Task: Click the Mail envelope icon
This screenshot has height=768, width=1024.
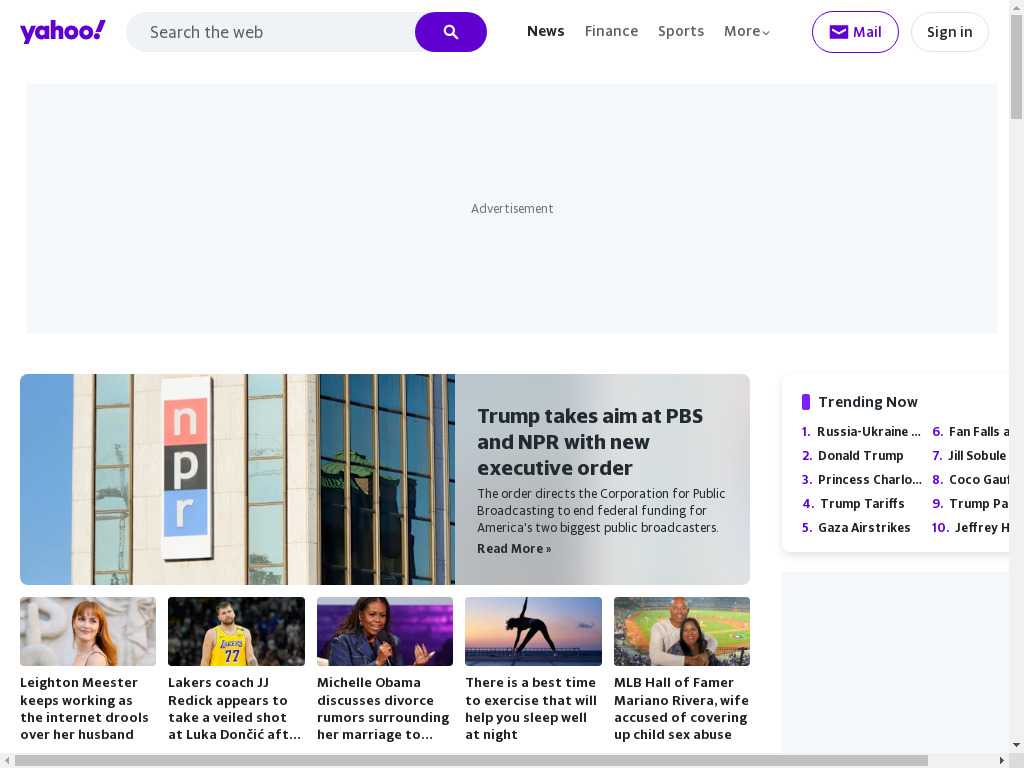Action: (839, 32)
